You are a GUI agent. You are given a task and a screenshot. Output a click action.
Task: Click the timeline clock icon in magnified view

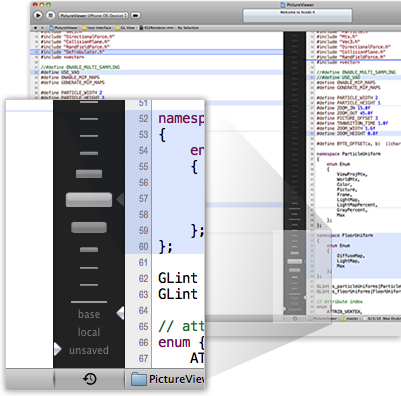coord(90,379)
